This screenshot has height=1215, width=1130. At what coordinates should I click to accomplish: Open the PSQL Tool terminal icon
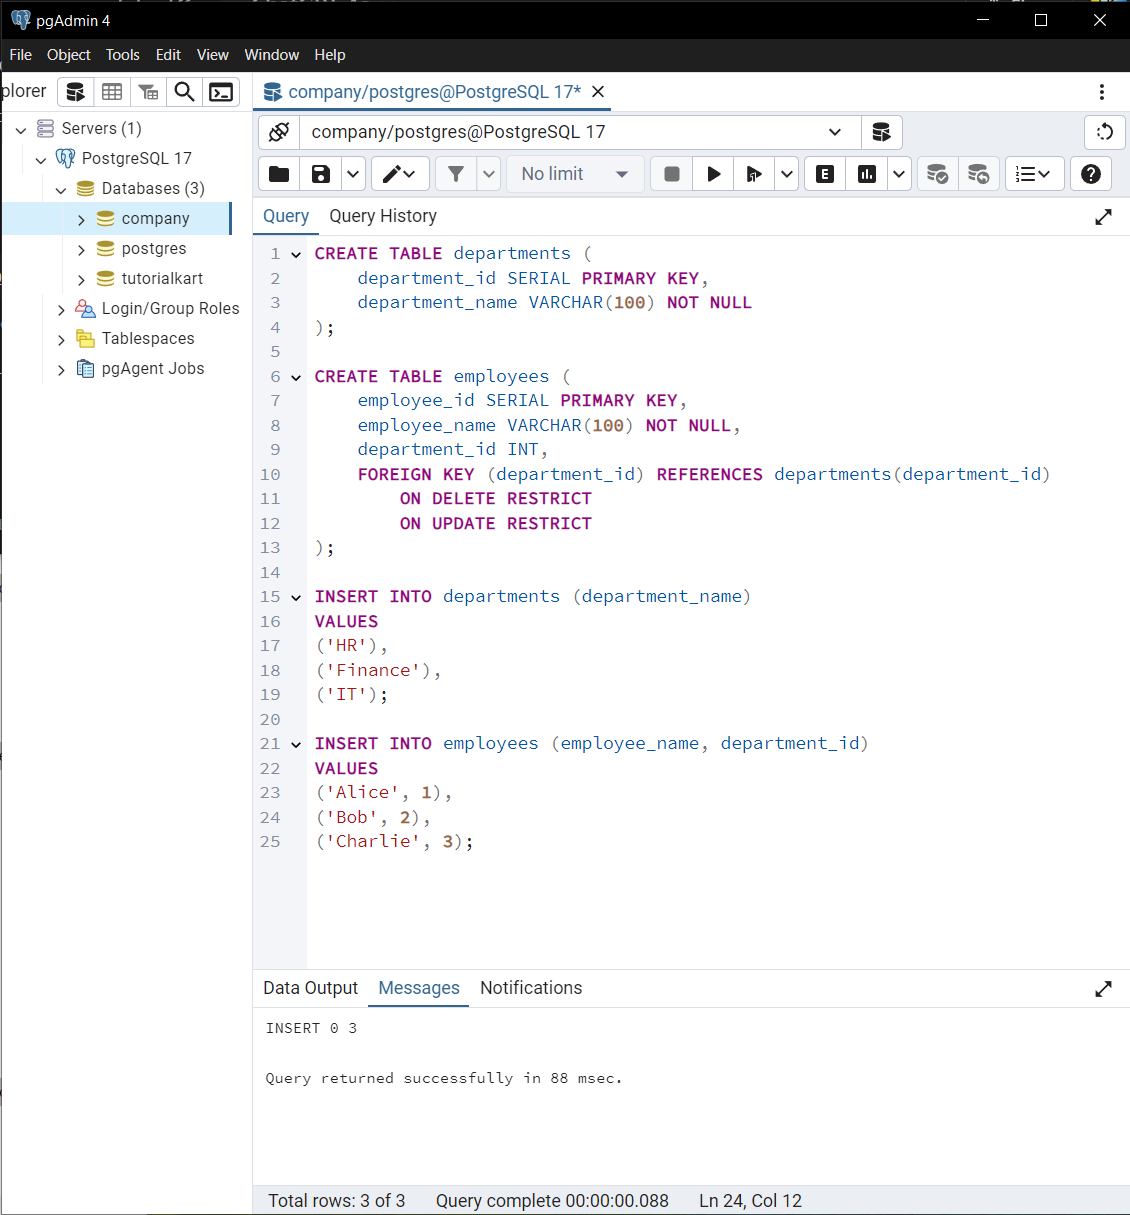pyautogui.click(x=221, y=92)
